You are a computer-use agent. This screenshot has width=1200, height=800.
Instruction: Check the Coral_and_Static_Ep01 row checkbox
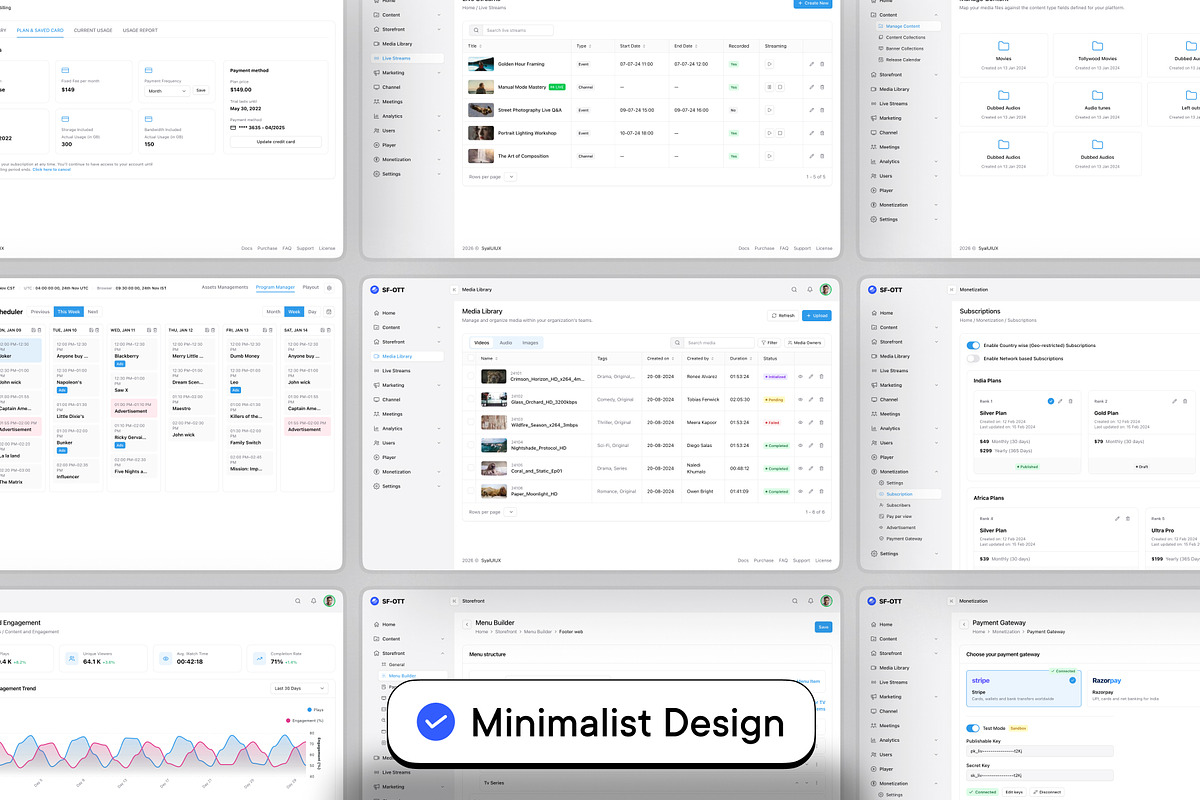click(472, 468)
